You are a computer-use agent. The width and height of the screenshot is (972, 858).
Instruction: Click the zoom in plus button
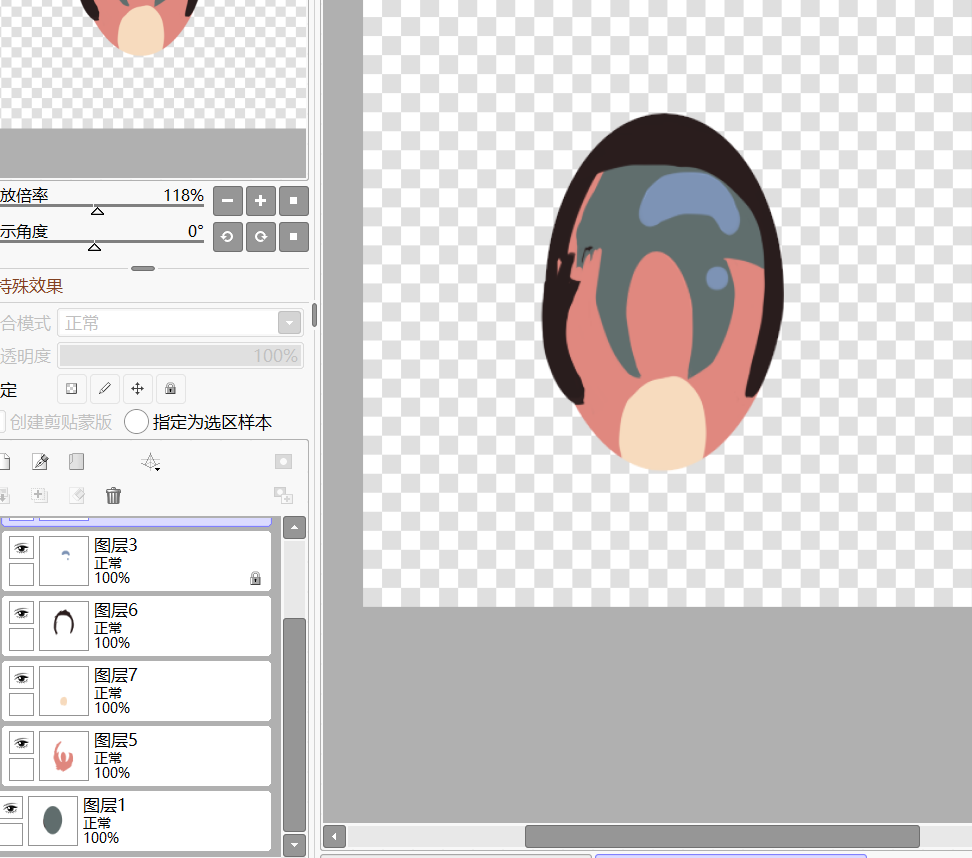click(x=261, y=201)
